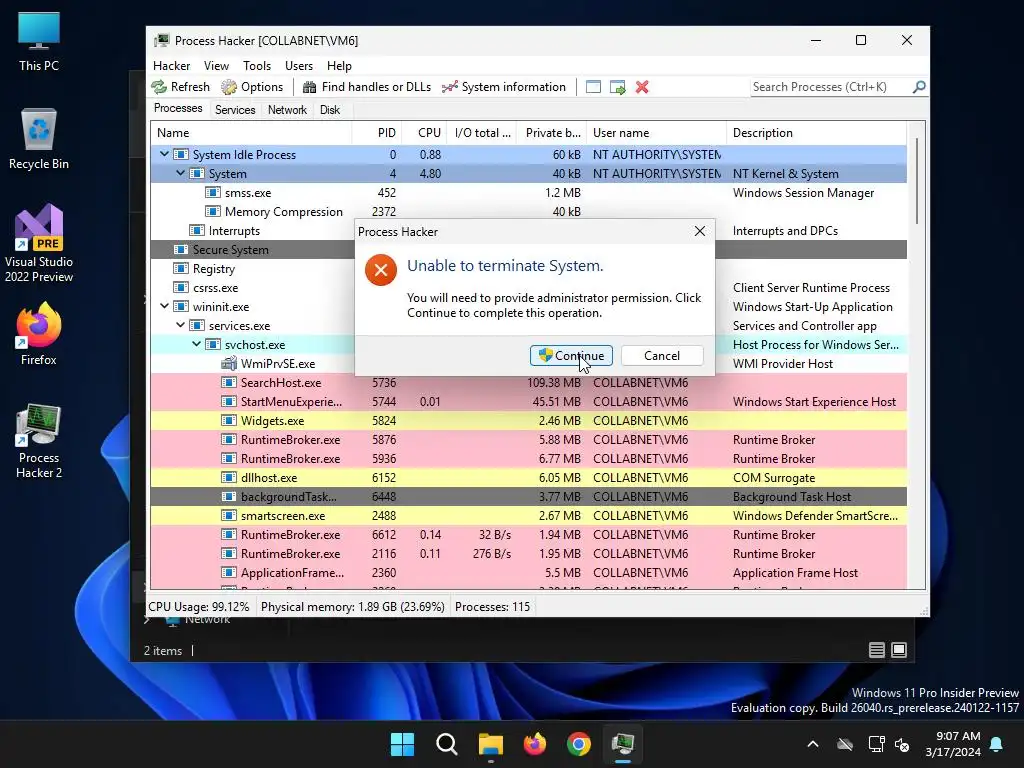Image resolution: width=1024 pixels, height=768 pixels.
Task: Click the find window and thread icon
Action: click(x=617, y=87)
